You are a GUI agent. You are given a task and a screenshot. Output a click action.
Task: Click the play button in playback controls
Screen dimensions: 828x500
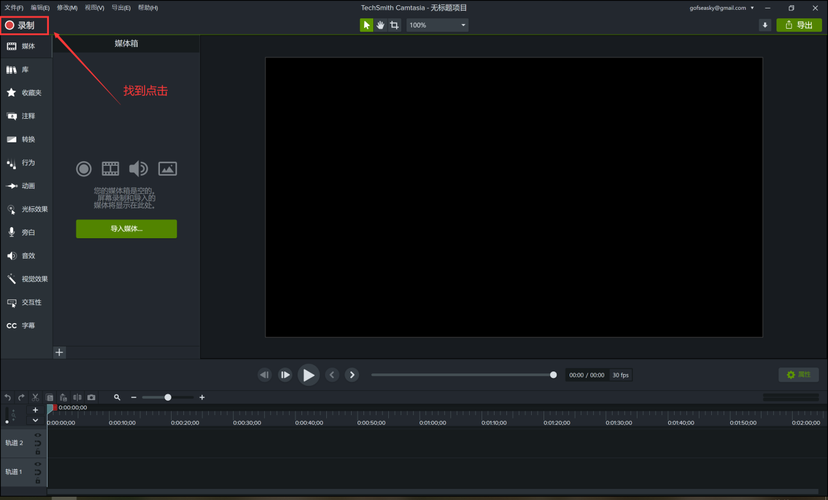[x=308, y=375]
